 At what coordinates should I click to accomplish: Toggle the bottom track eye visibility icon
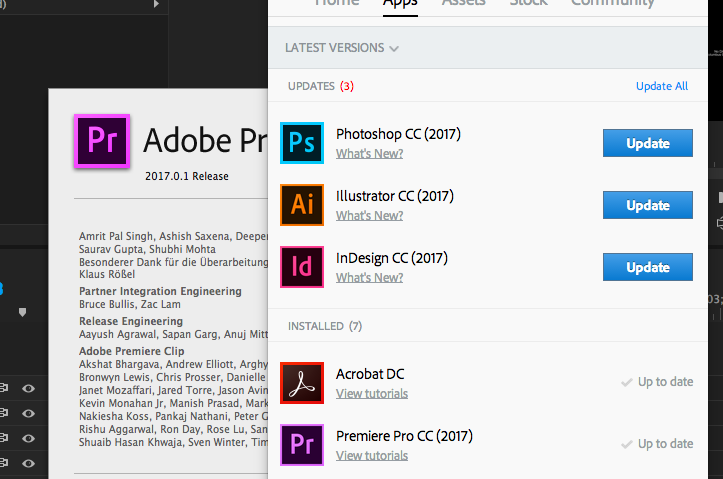point(28,463)
